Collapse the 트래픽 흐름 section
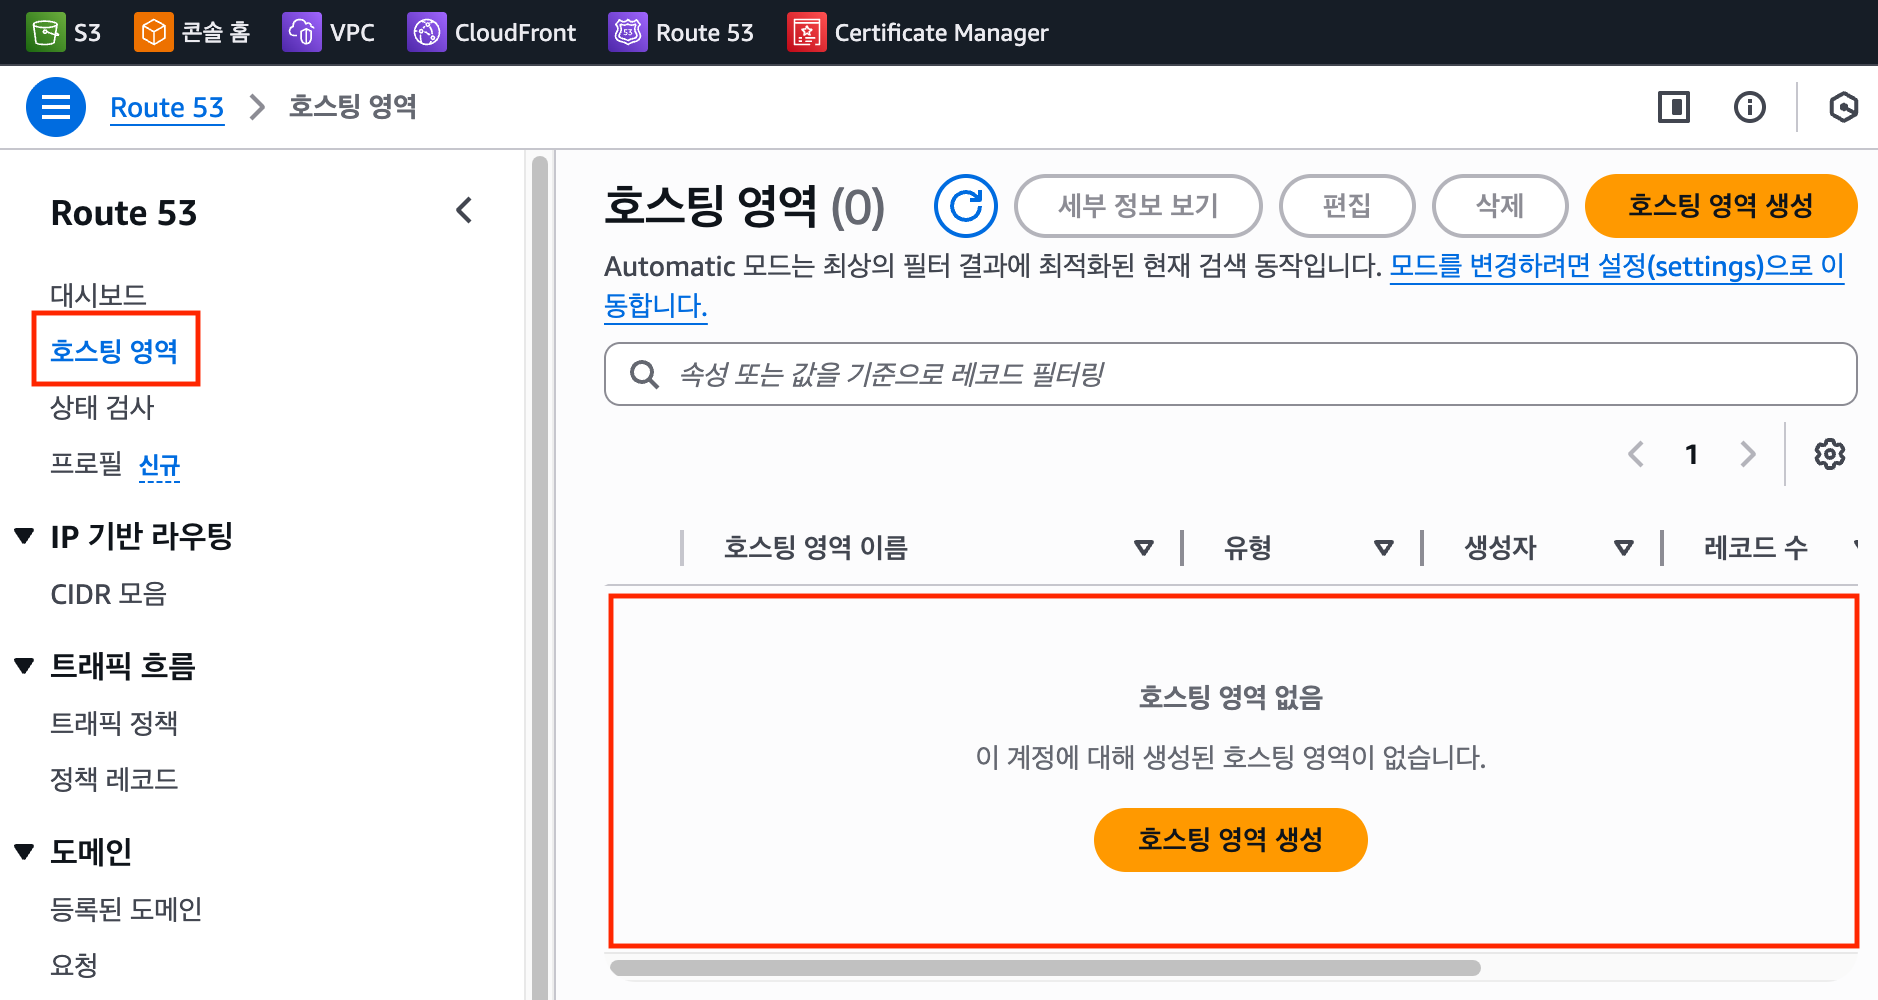Viewport: 1878px width, 1000px height. (x=25, y=666)
